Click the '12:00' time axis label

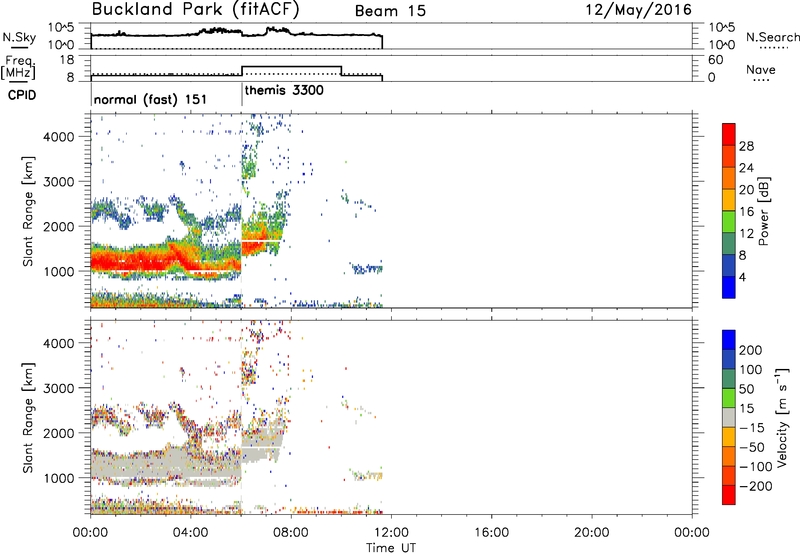[391, 533]
